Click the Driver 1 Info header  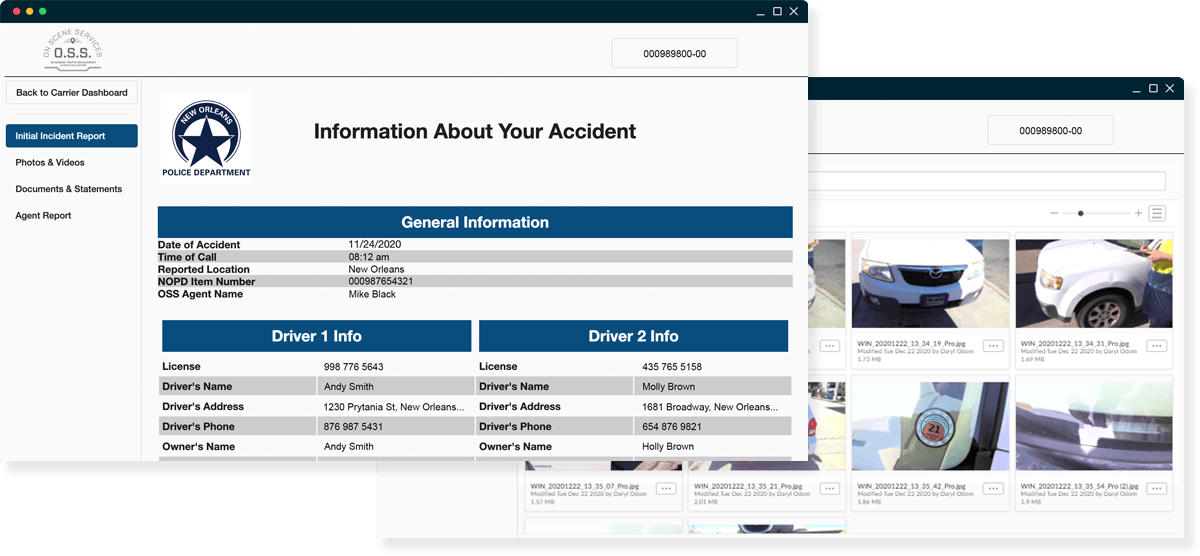pyautogui.click(x=316, y=336)
